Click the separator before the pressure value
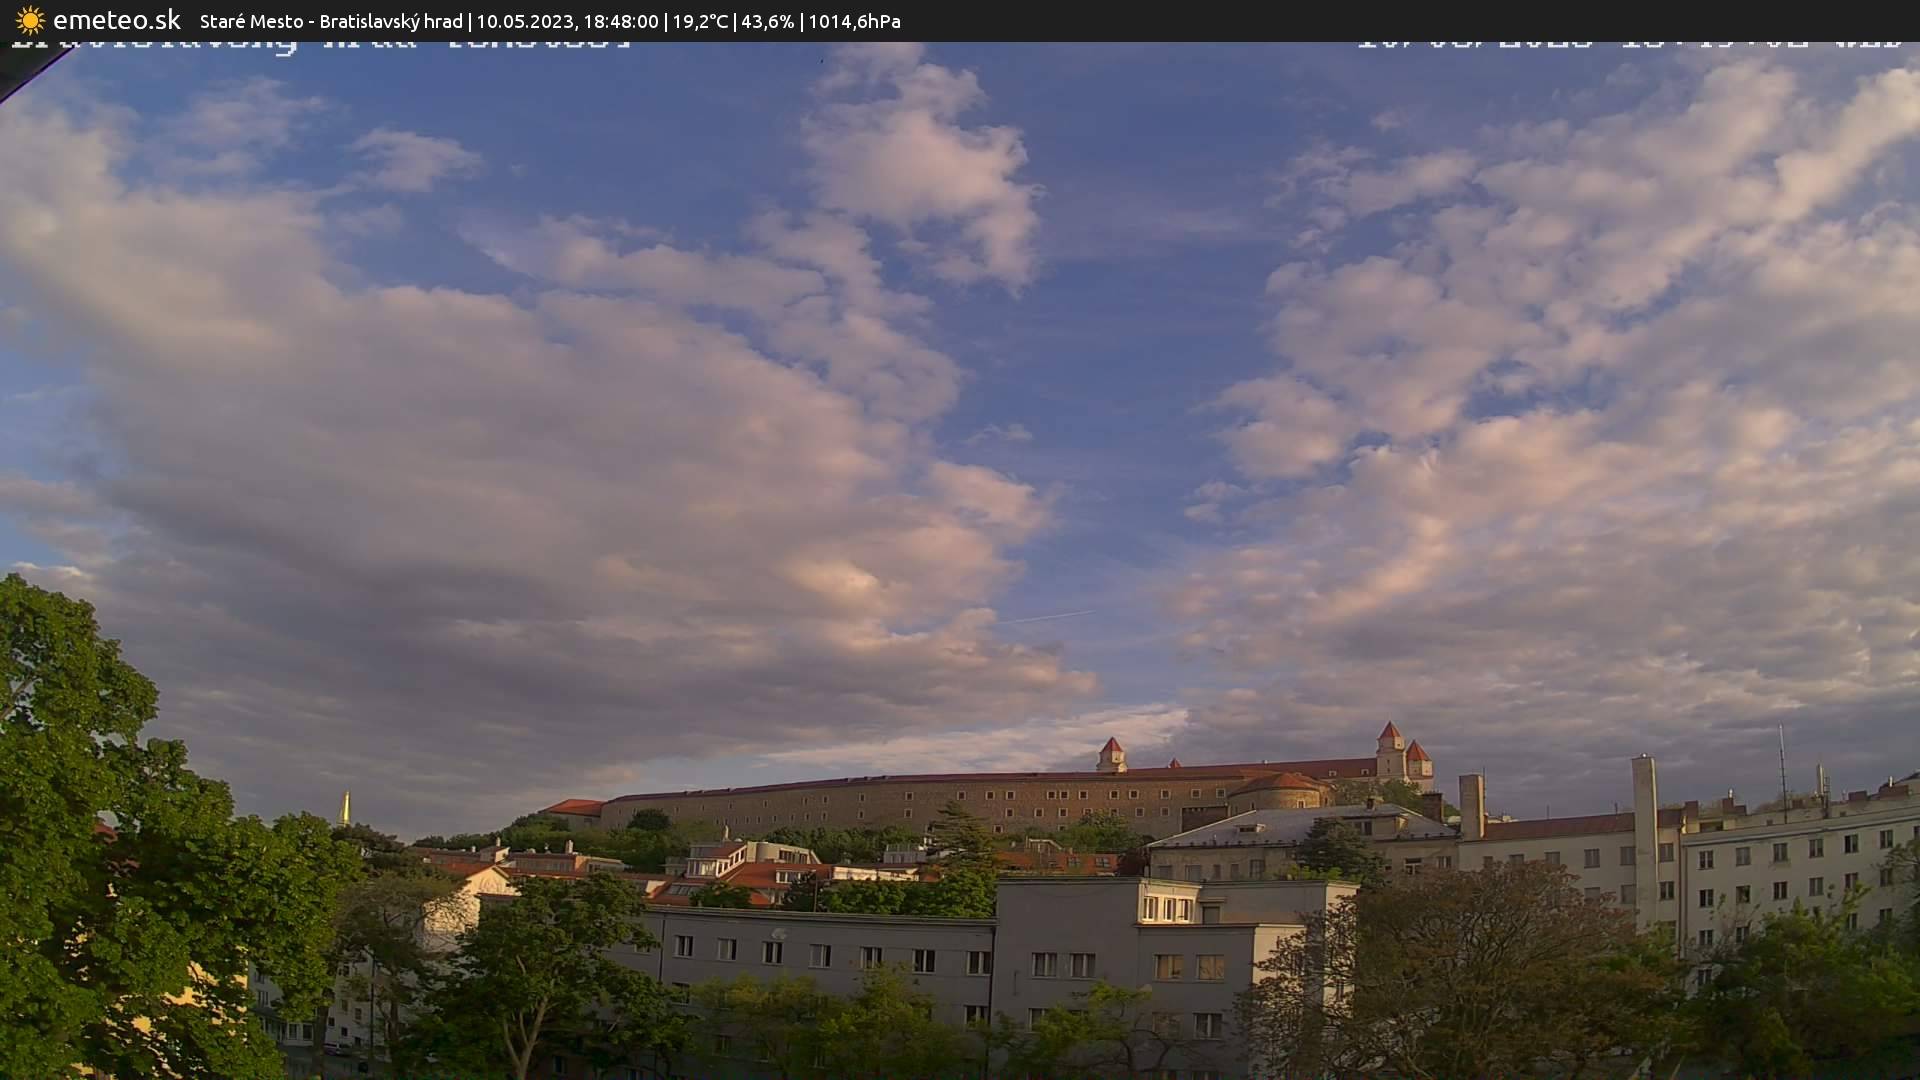1920x1080 pixels. pos(801,21)
